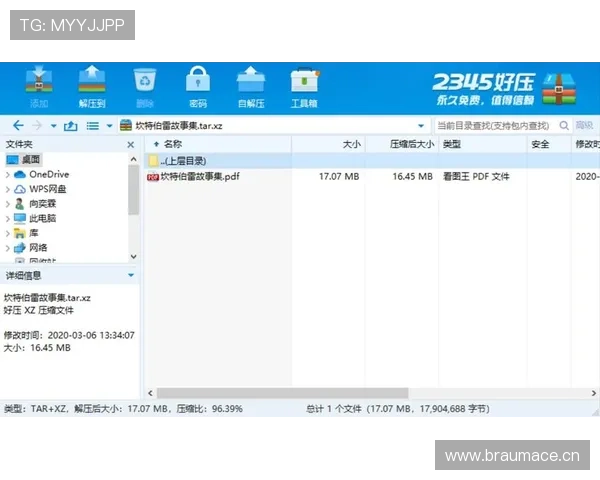Click the file list horizontal scrollbar thumb

pos(282,393)
